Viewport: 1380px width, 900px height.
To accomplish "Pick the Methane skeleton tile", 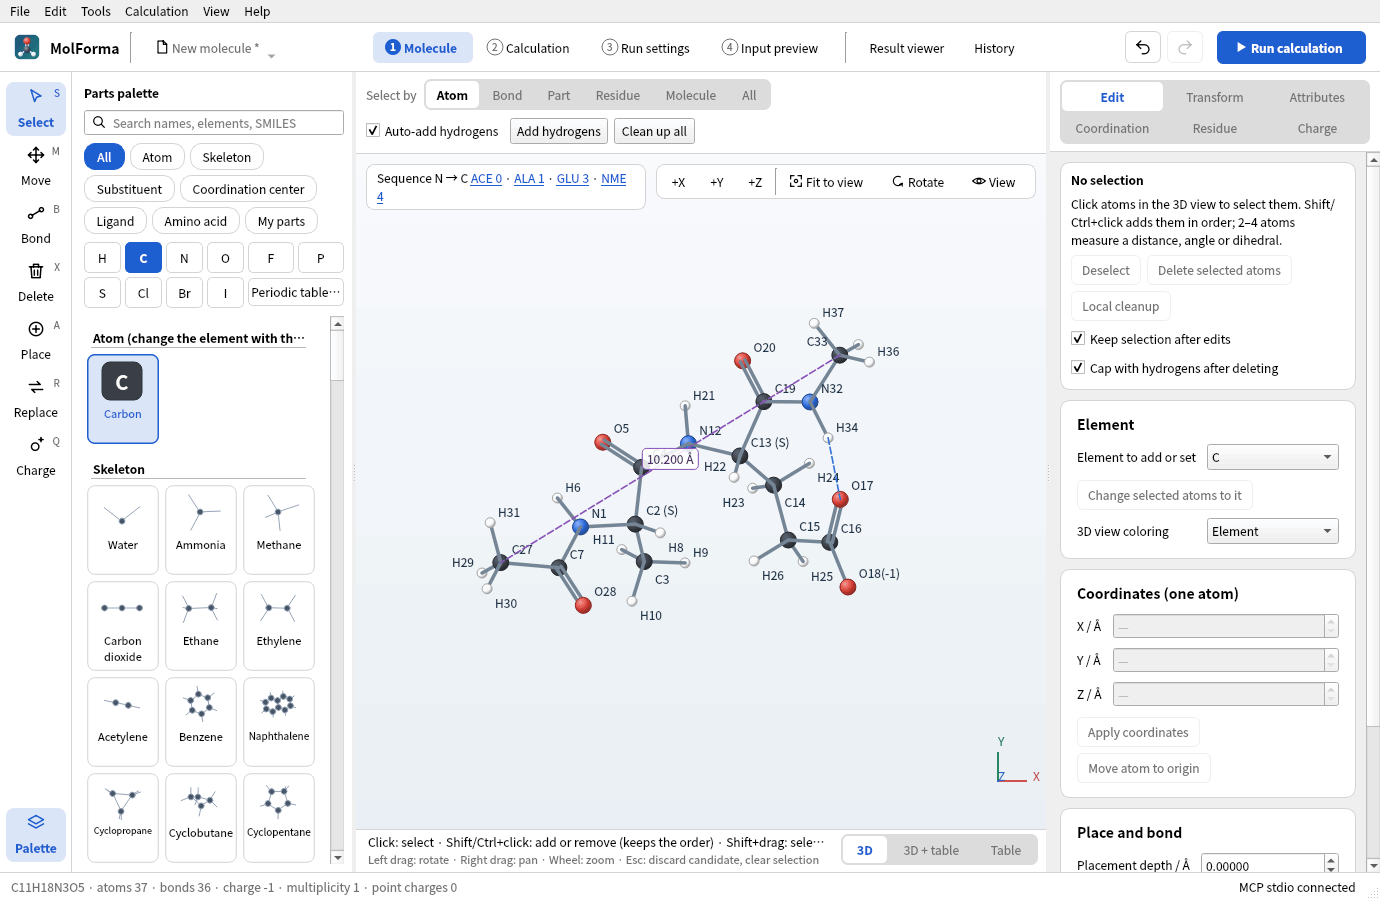I will pyautogui.click(x=279, y=530).
